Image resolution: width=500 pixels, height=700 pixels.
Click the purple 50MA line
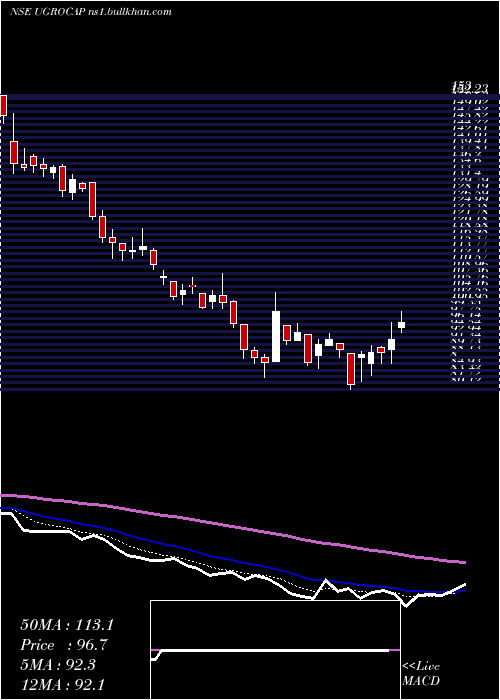pos(232,527)
